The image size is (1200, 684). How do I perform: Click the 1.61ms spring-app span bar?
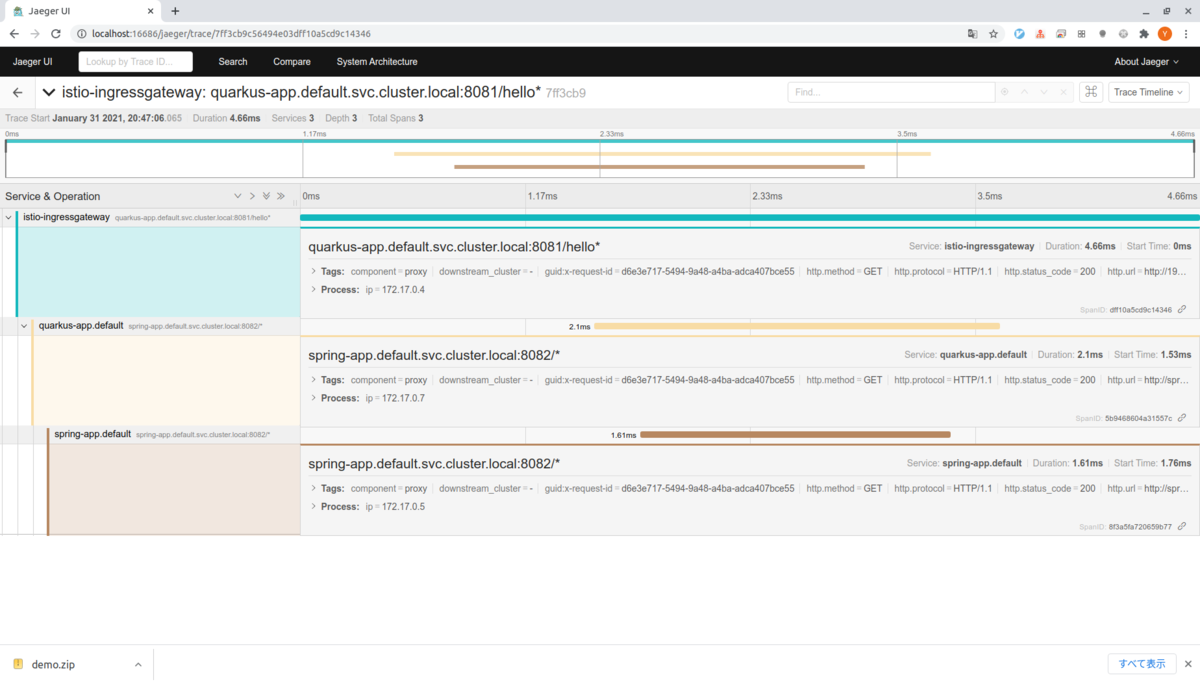795,434
